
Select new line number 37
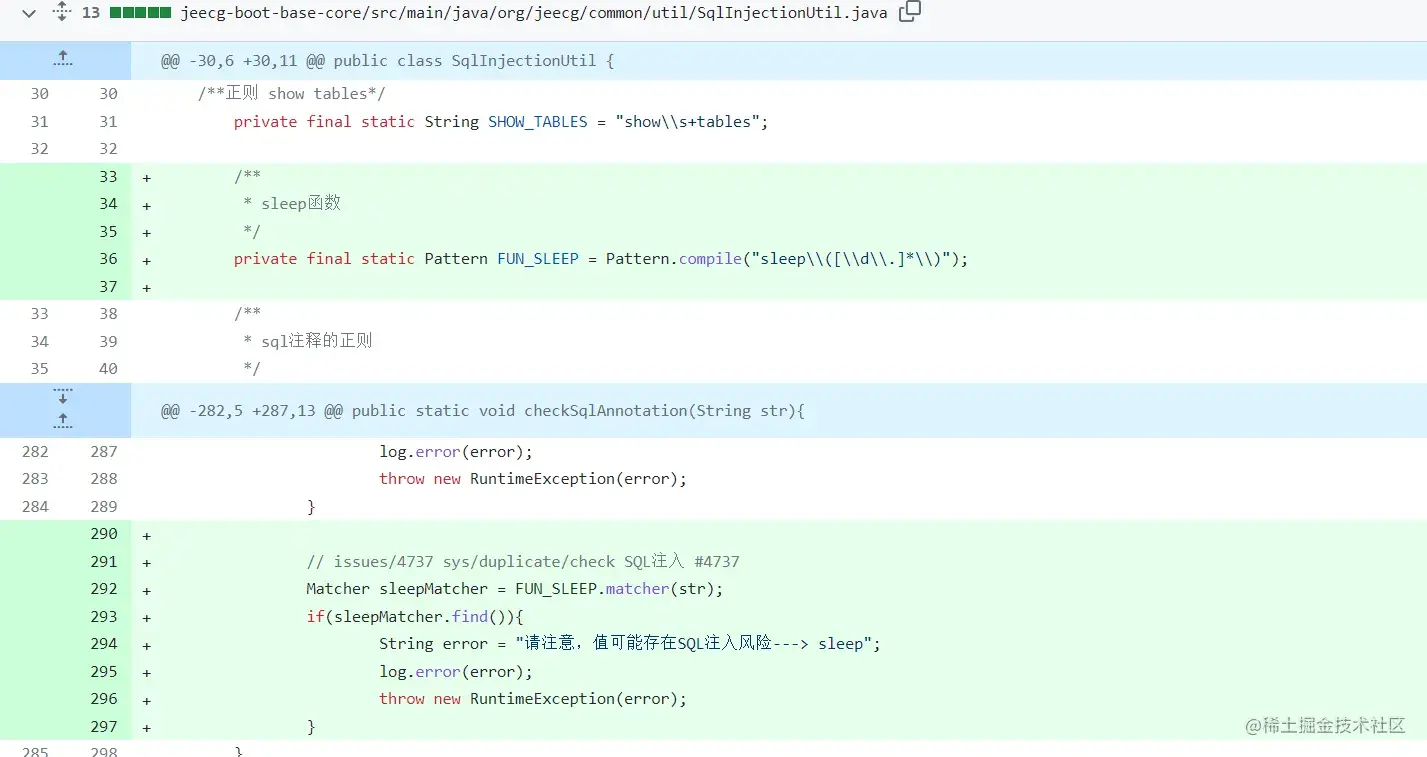tap(108, 287)
